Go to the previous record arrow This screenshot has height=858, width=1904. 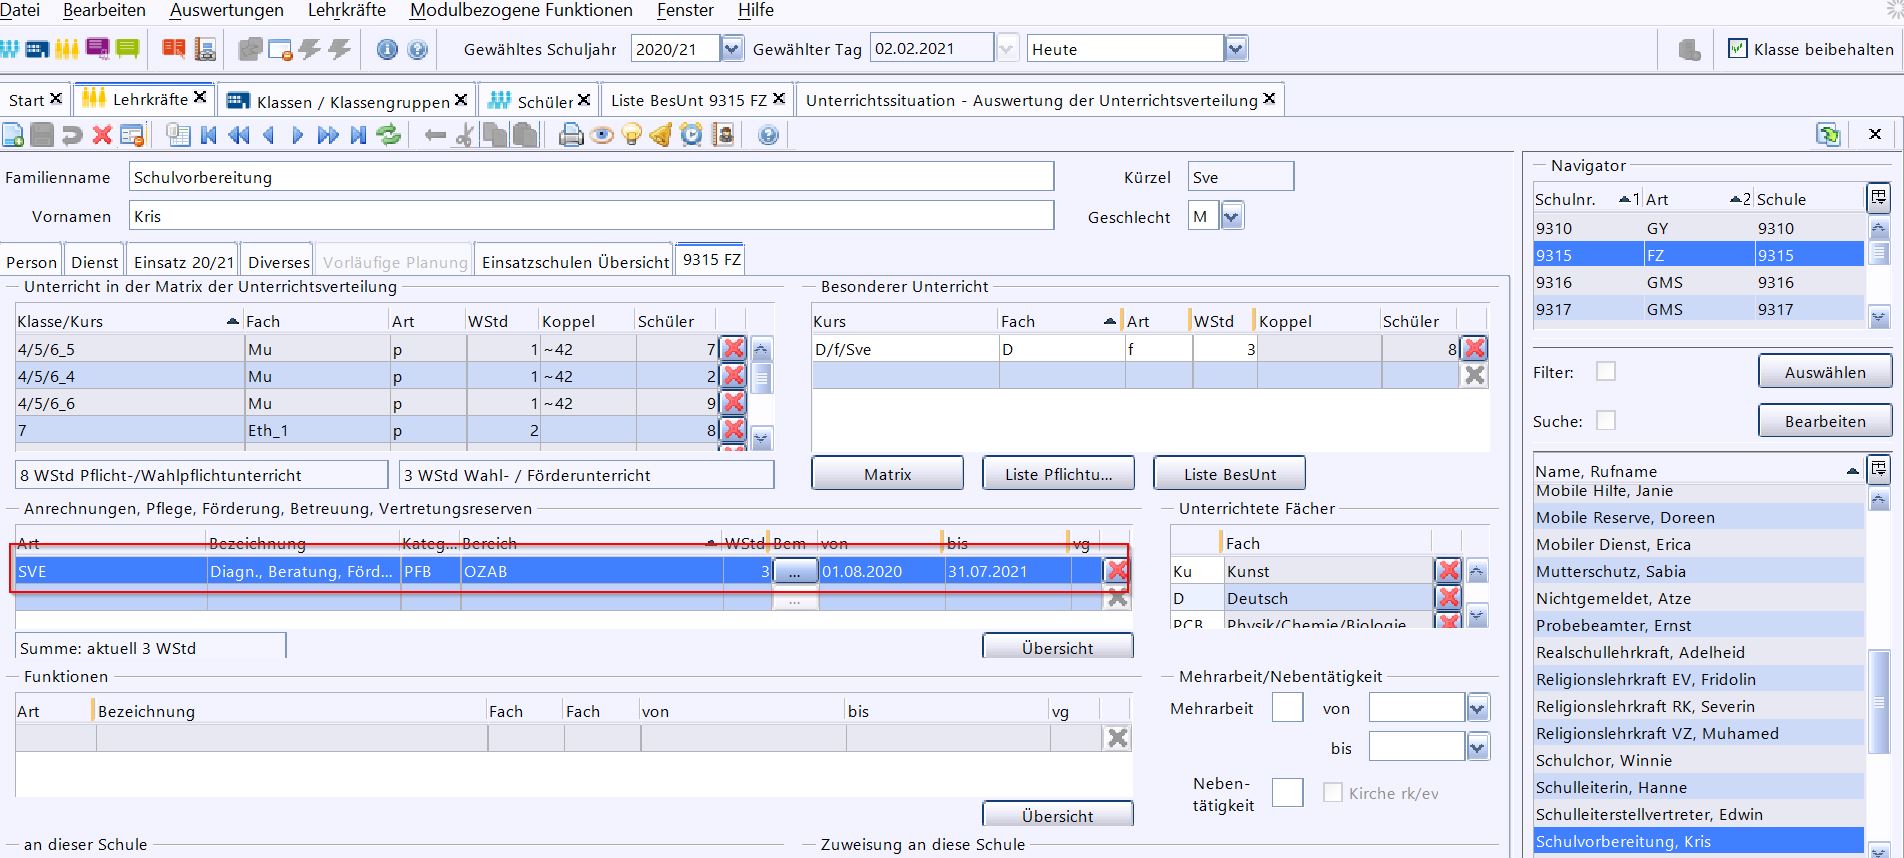point(268,135)
